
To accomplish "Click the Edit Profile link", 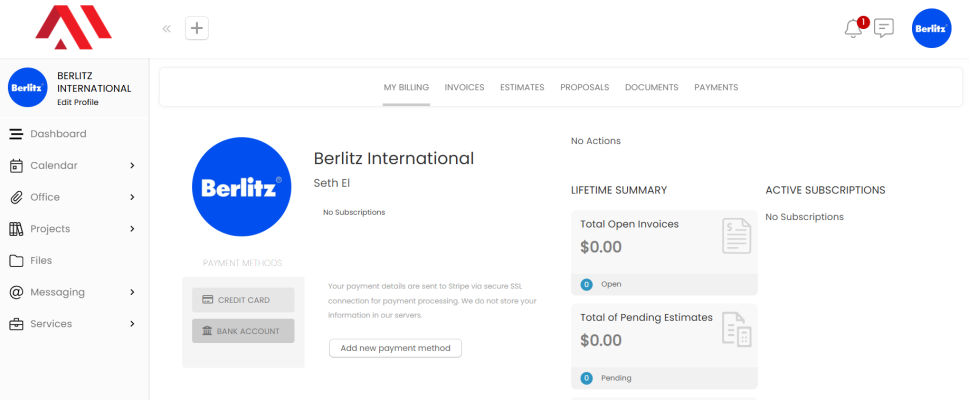I will (78, 102).
